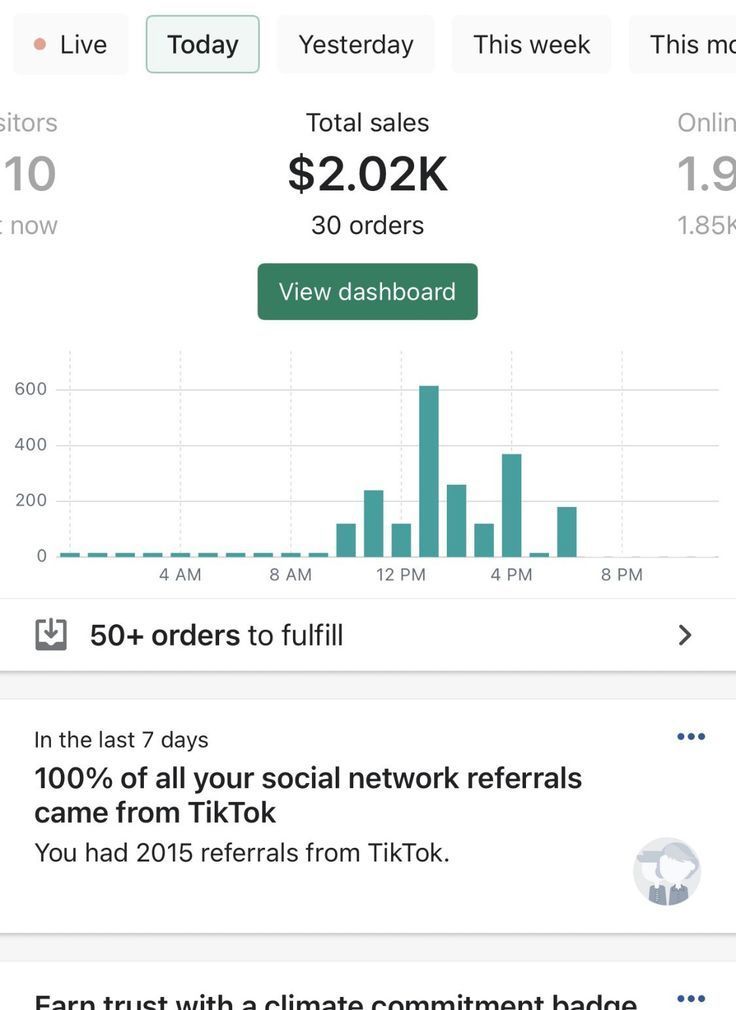This screenshot has width=736, height=1010.
Task: Click the View dashboard button
Action: [x=367, y=292]
